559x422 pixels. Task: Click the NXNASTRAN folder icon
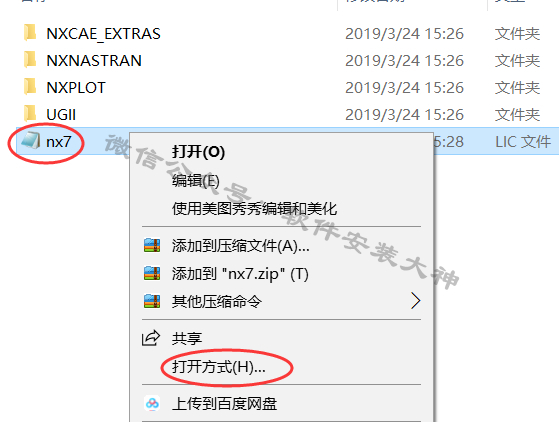(x=30, y=60)
